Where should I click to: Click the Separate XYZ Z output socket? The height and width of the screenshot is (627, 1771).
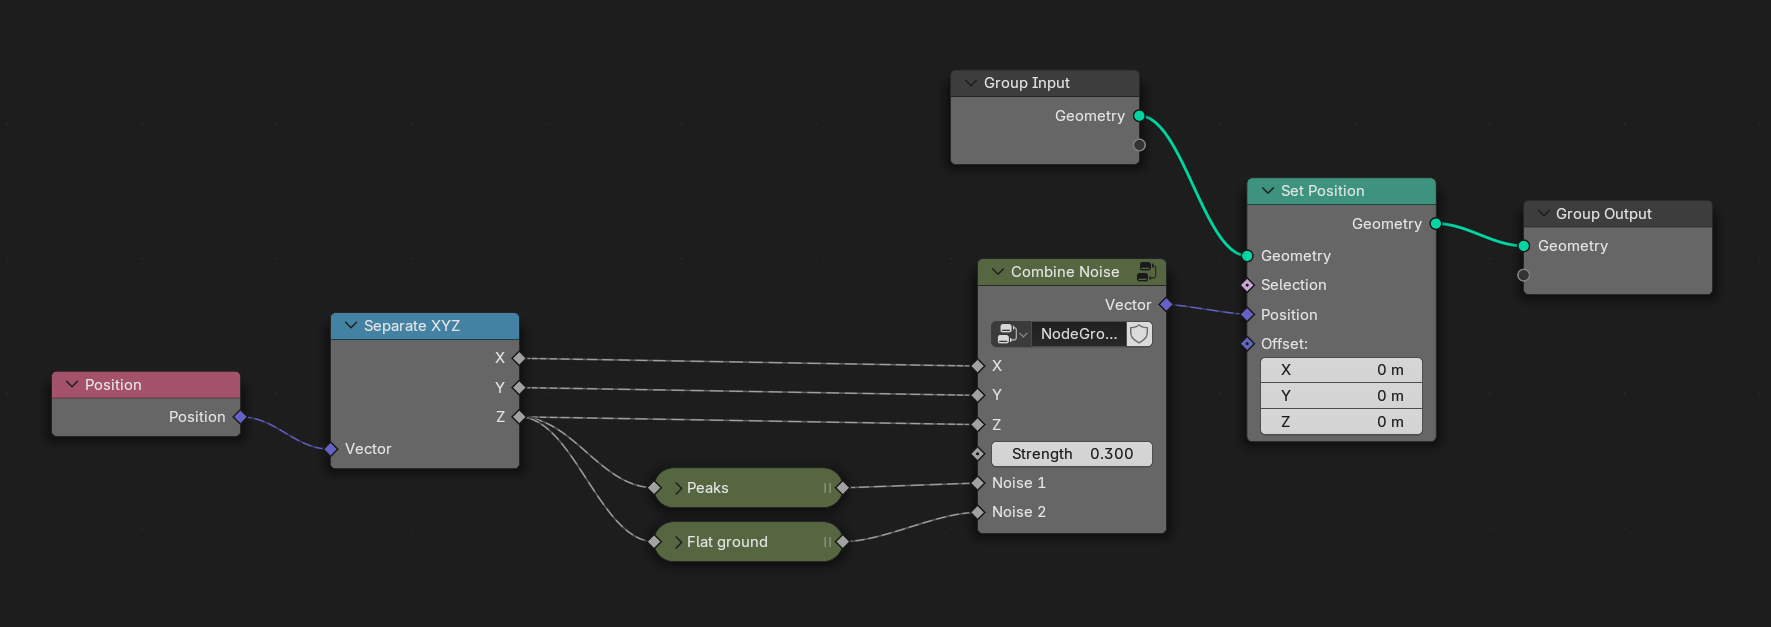[x=518, y=417]
